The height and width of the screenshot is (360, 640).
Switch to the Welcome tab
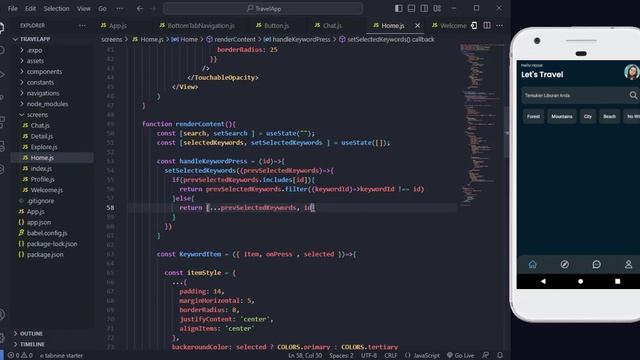449,25
